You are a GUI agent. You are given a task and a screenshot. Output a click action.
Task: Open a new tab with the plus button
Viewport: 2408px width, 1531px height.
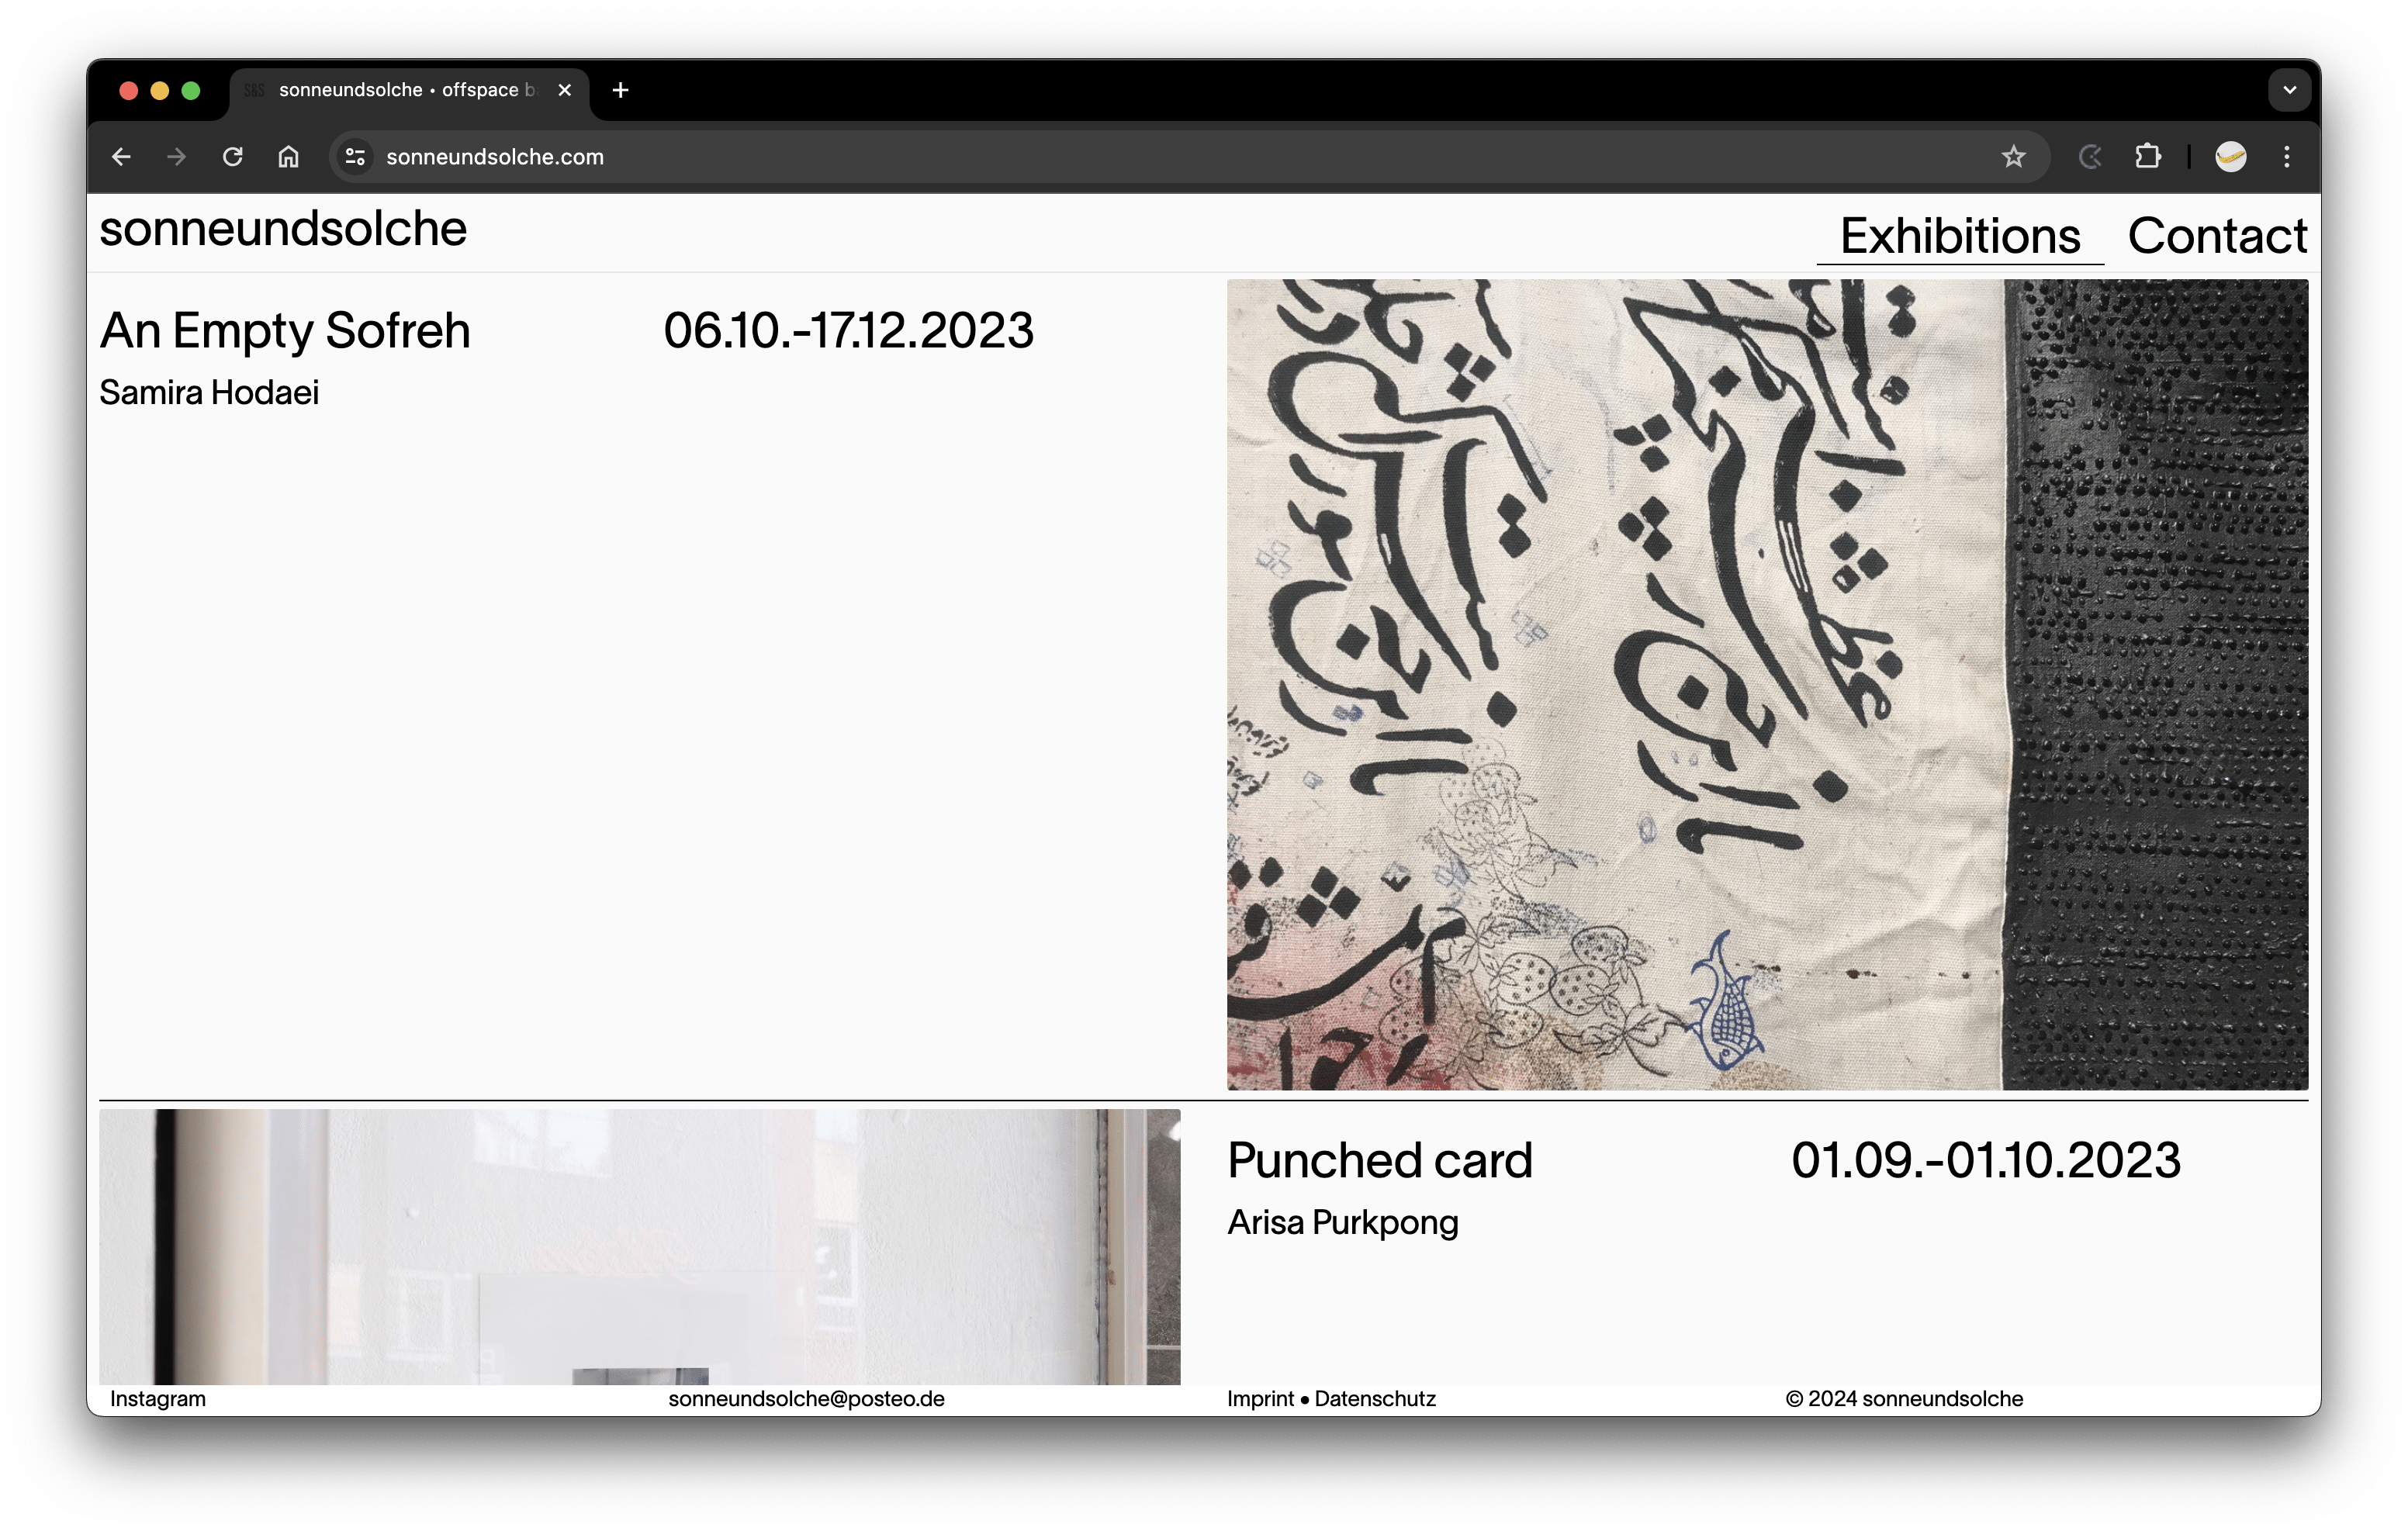pyautogui.click(x=620, y=90)
